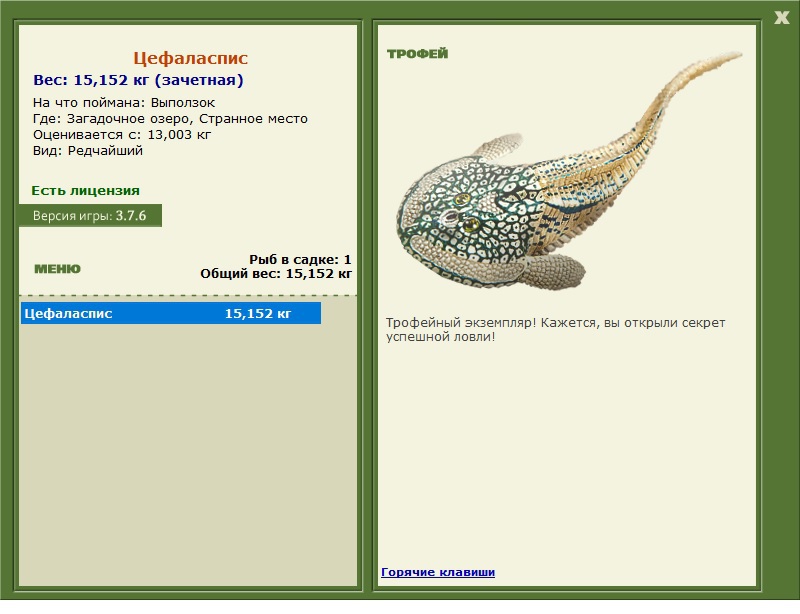Click the Версия игры: 3.7.6 badge
This screenshot has height=614, width=800.
coord(90,215)
